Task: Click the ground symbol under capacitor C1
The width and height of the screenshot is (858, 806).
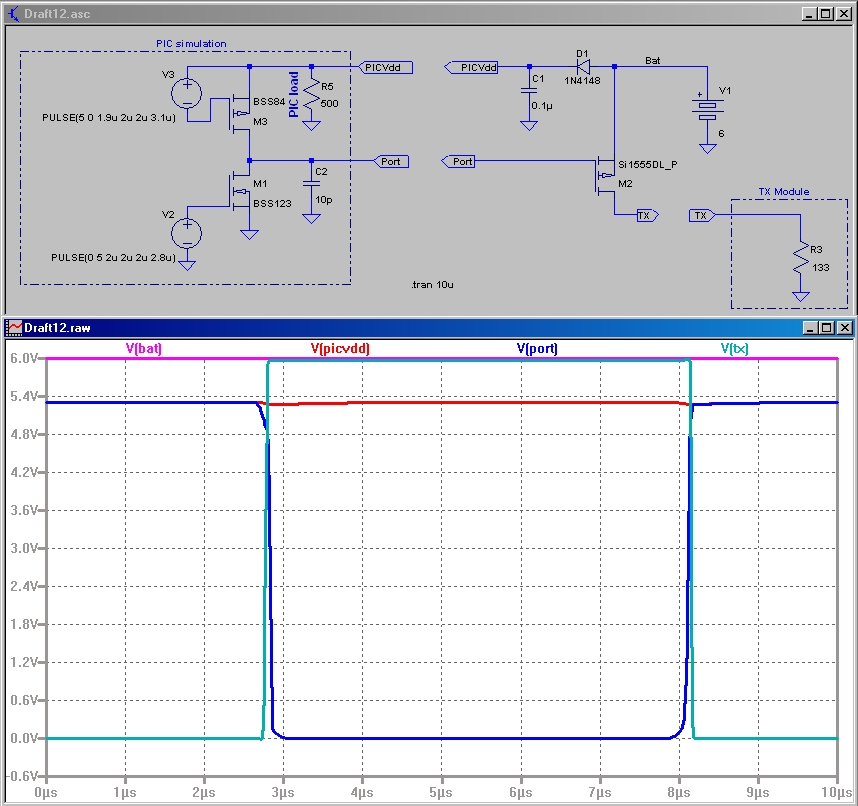Action: coord(529,126)
